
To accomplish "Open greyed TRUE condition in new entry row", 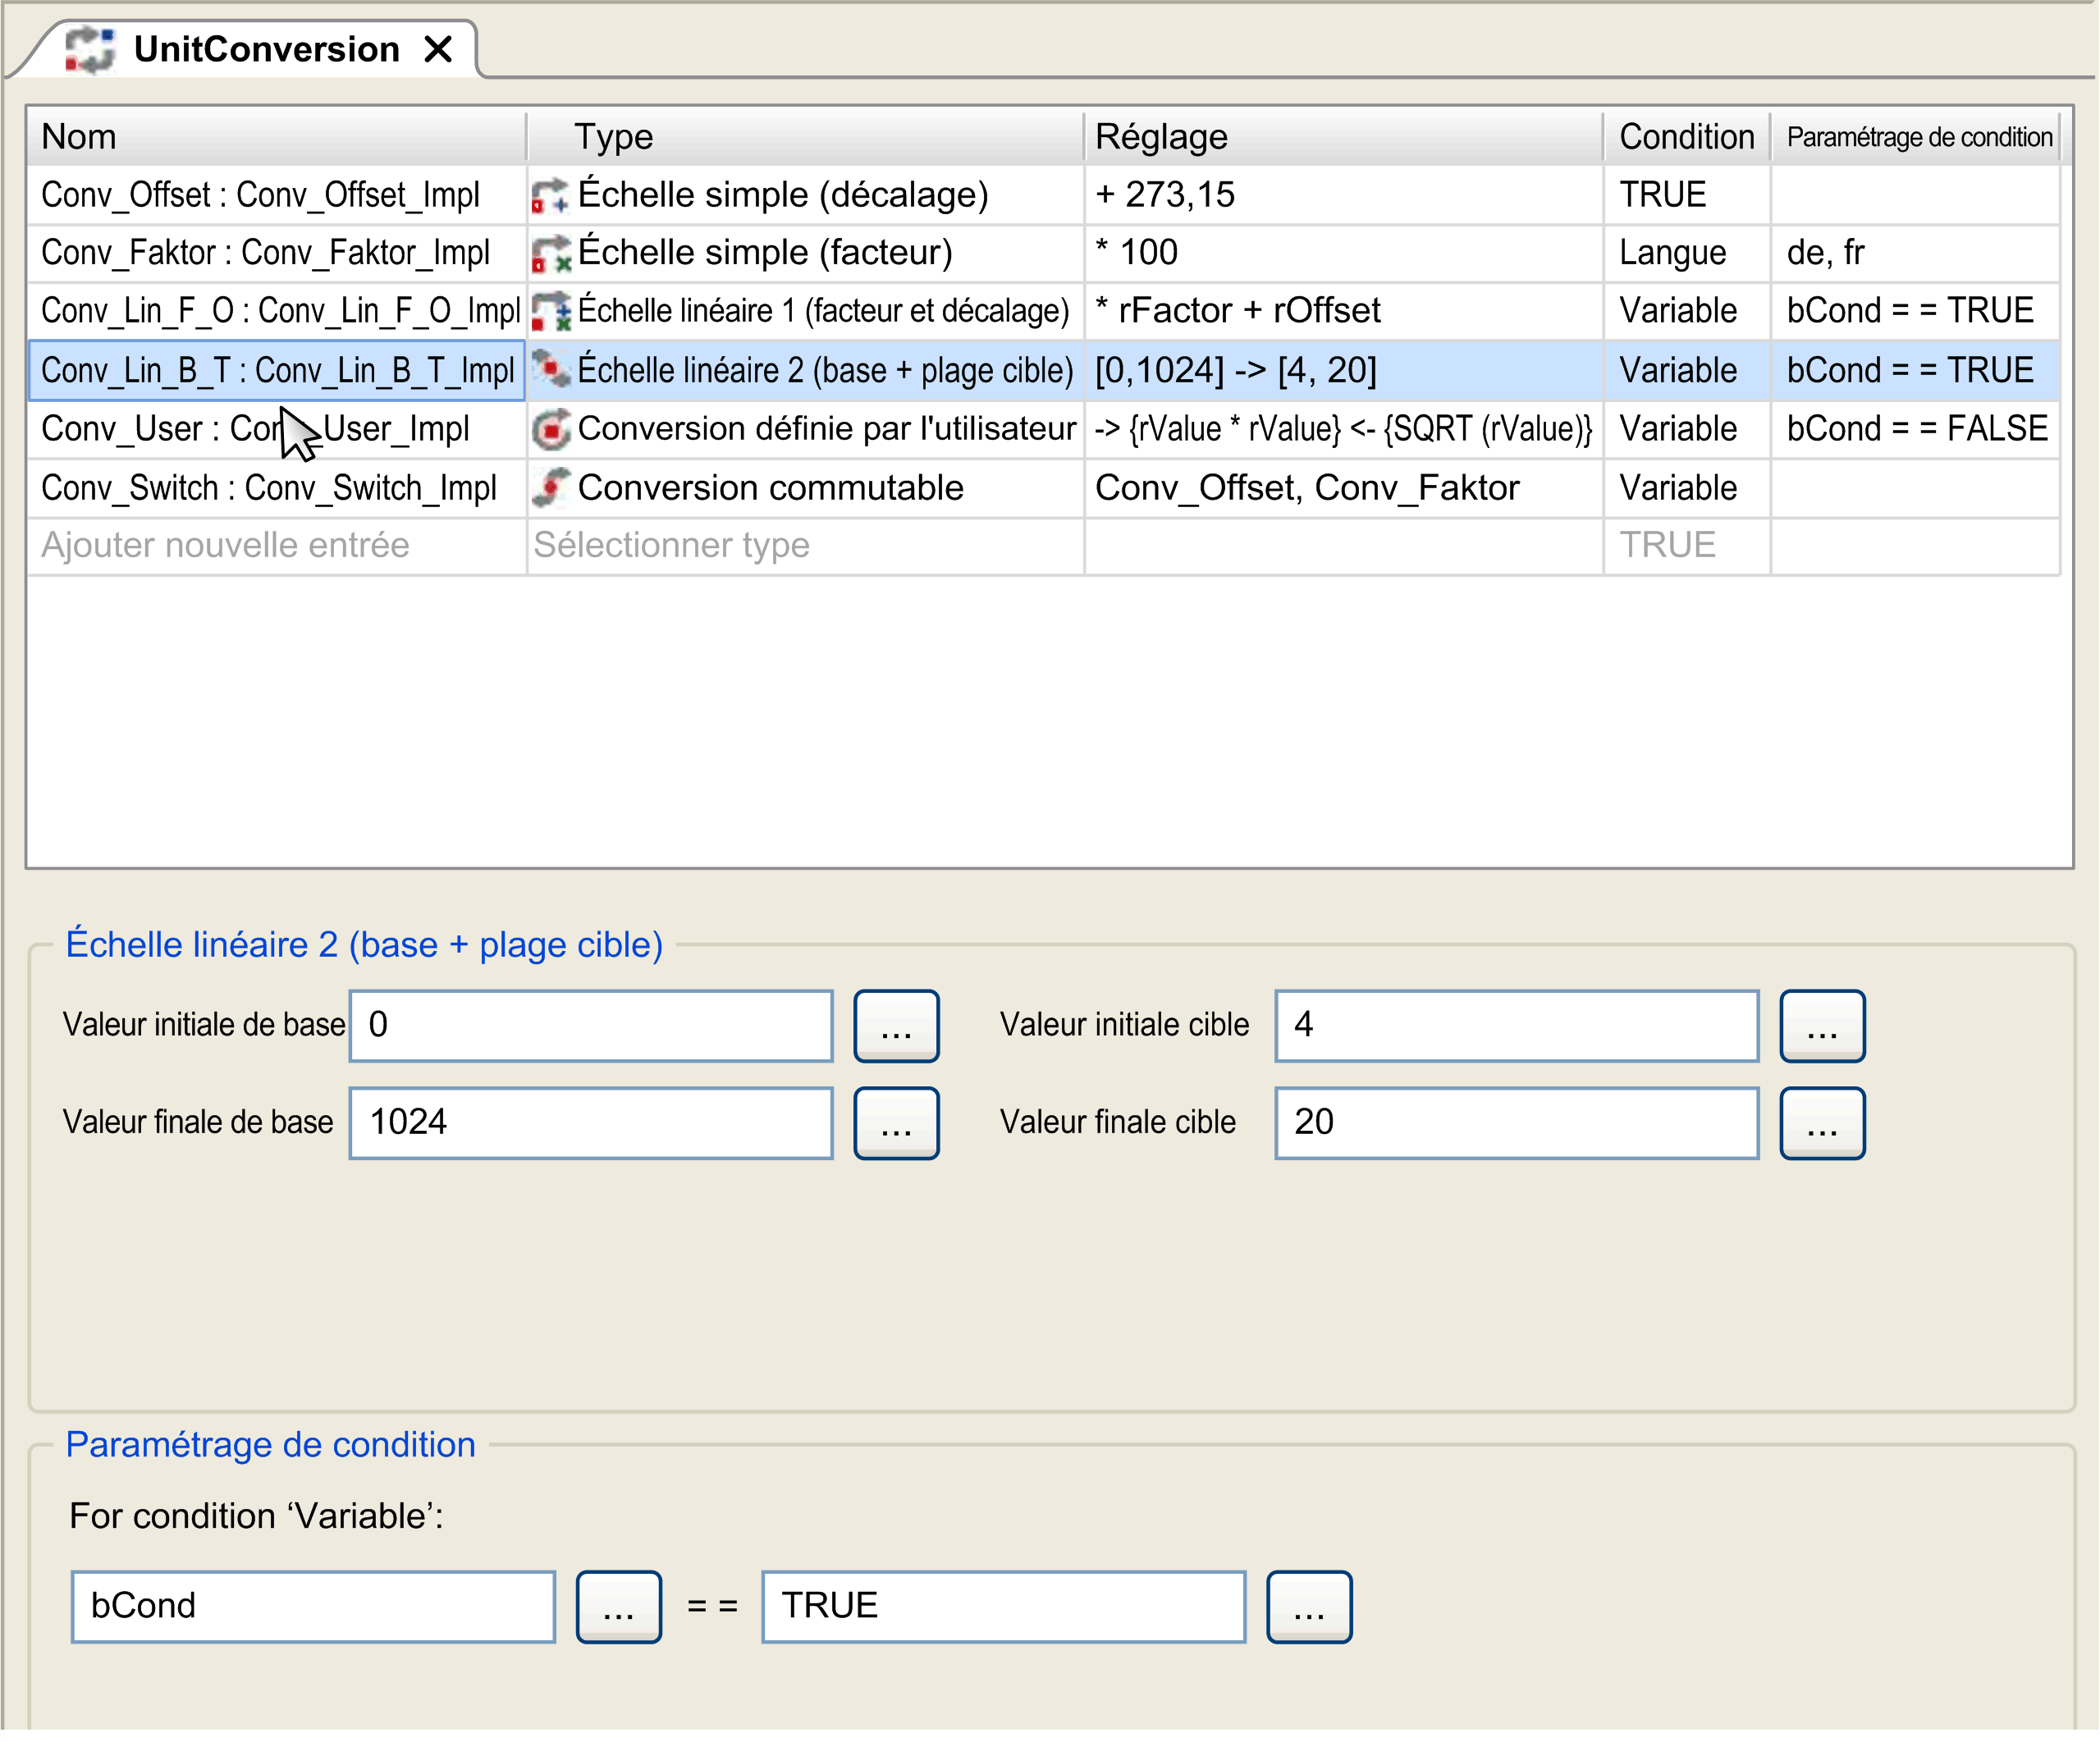I will click(x=1687, y=546).
